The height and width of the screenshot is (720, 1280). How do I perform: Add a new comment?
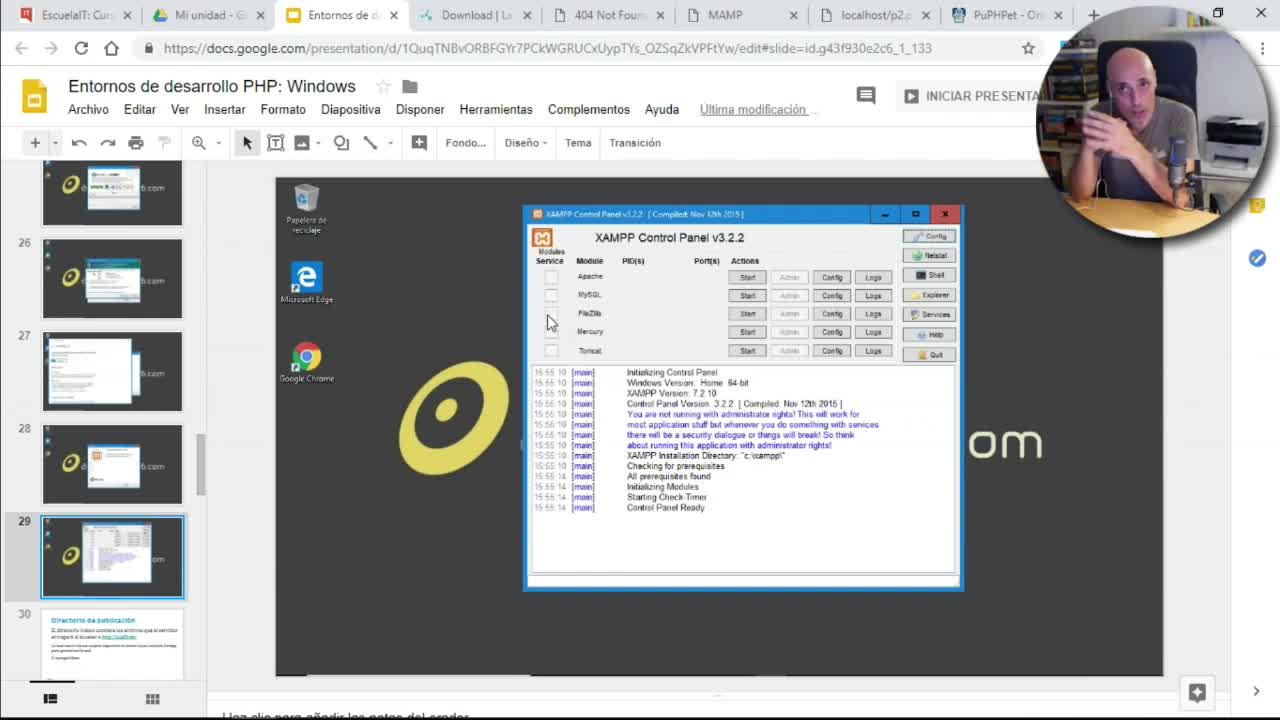point(419,143)
